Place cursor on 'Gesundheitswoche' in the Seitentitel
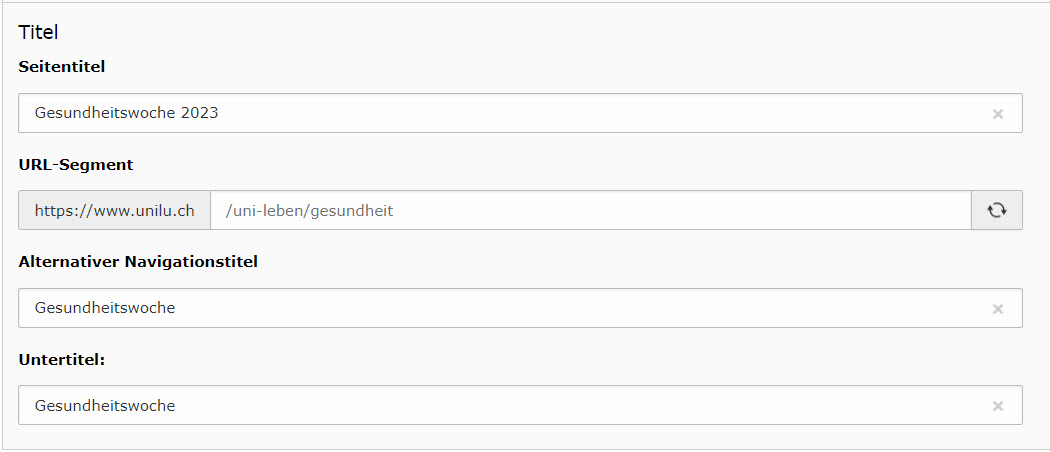The image size is (1050, 452). 105,113
